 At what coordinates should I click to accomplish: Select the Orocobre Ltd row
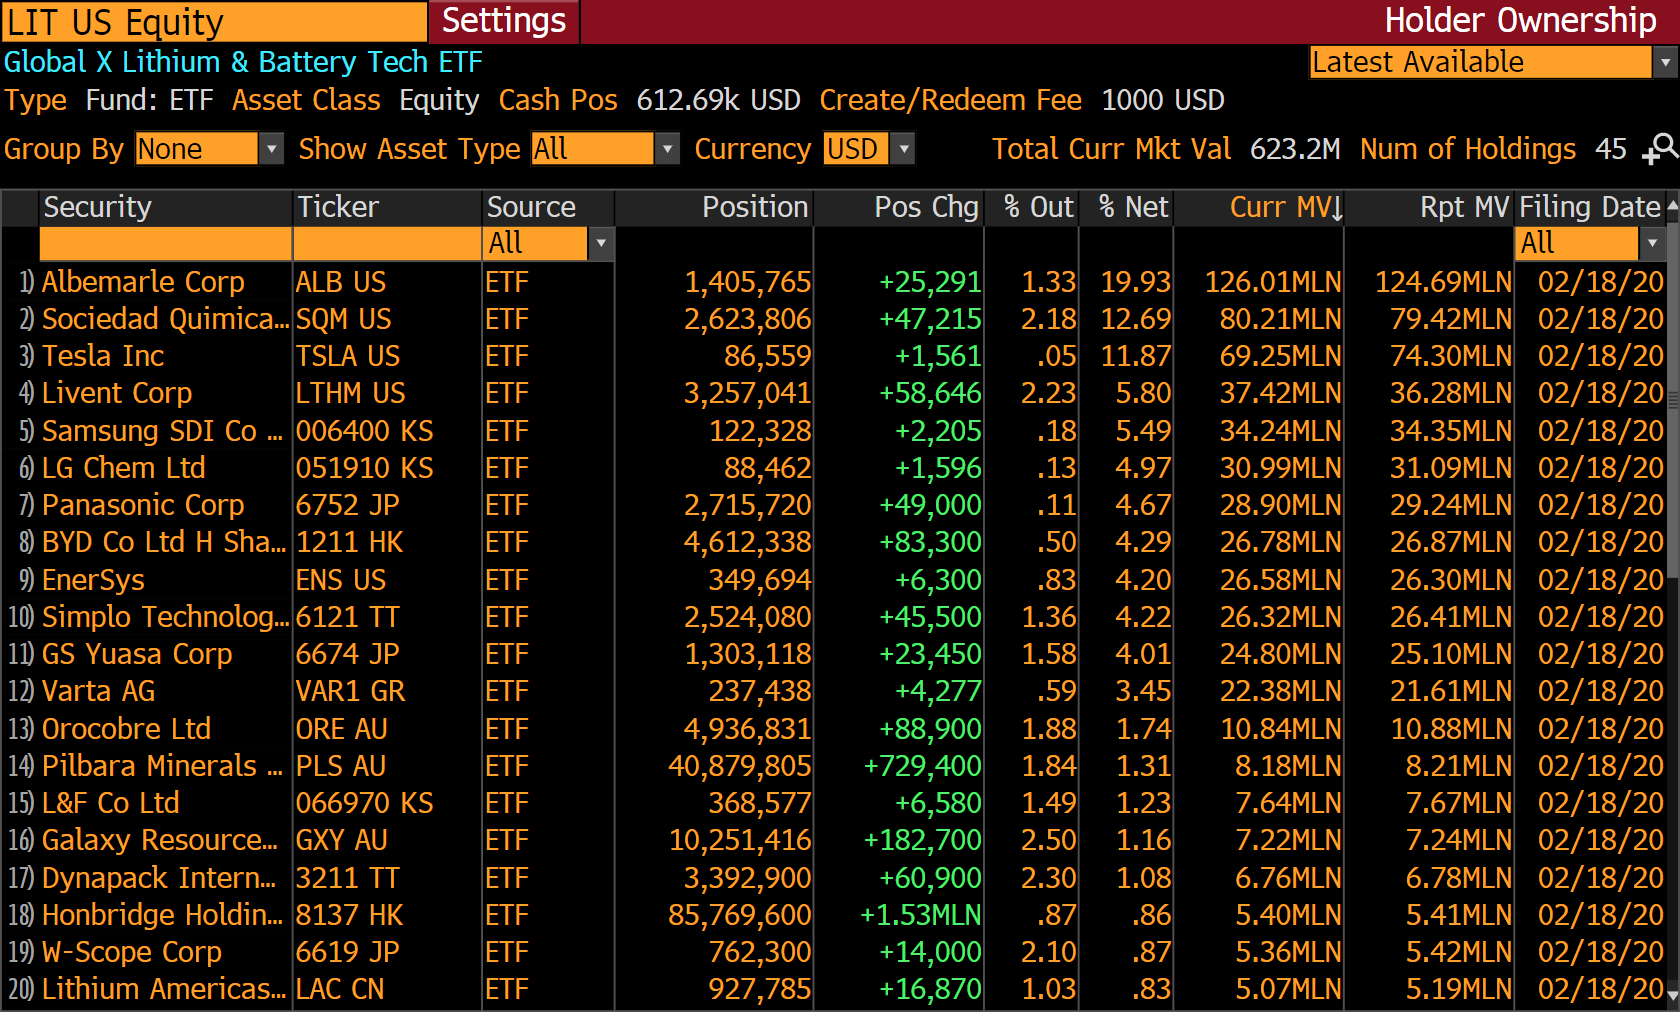[x=833, y=729]
